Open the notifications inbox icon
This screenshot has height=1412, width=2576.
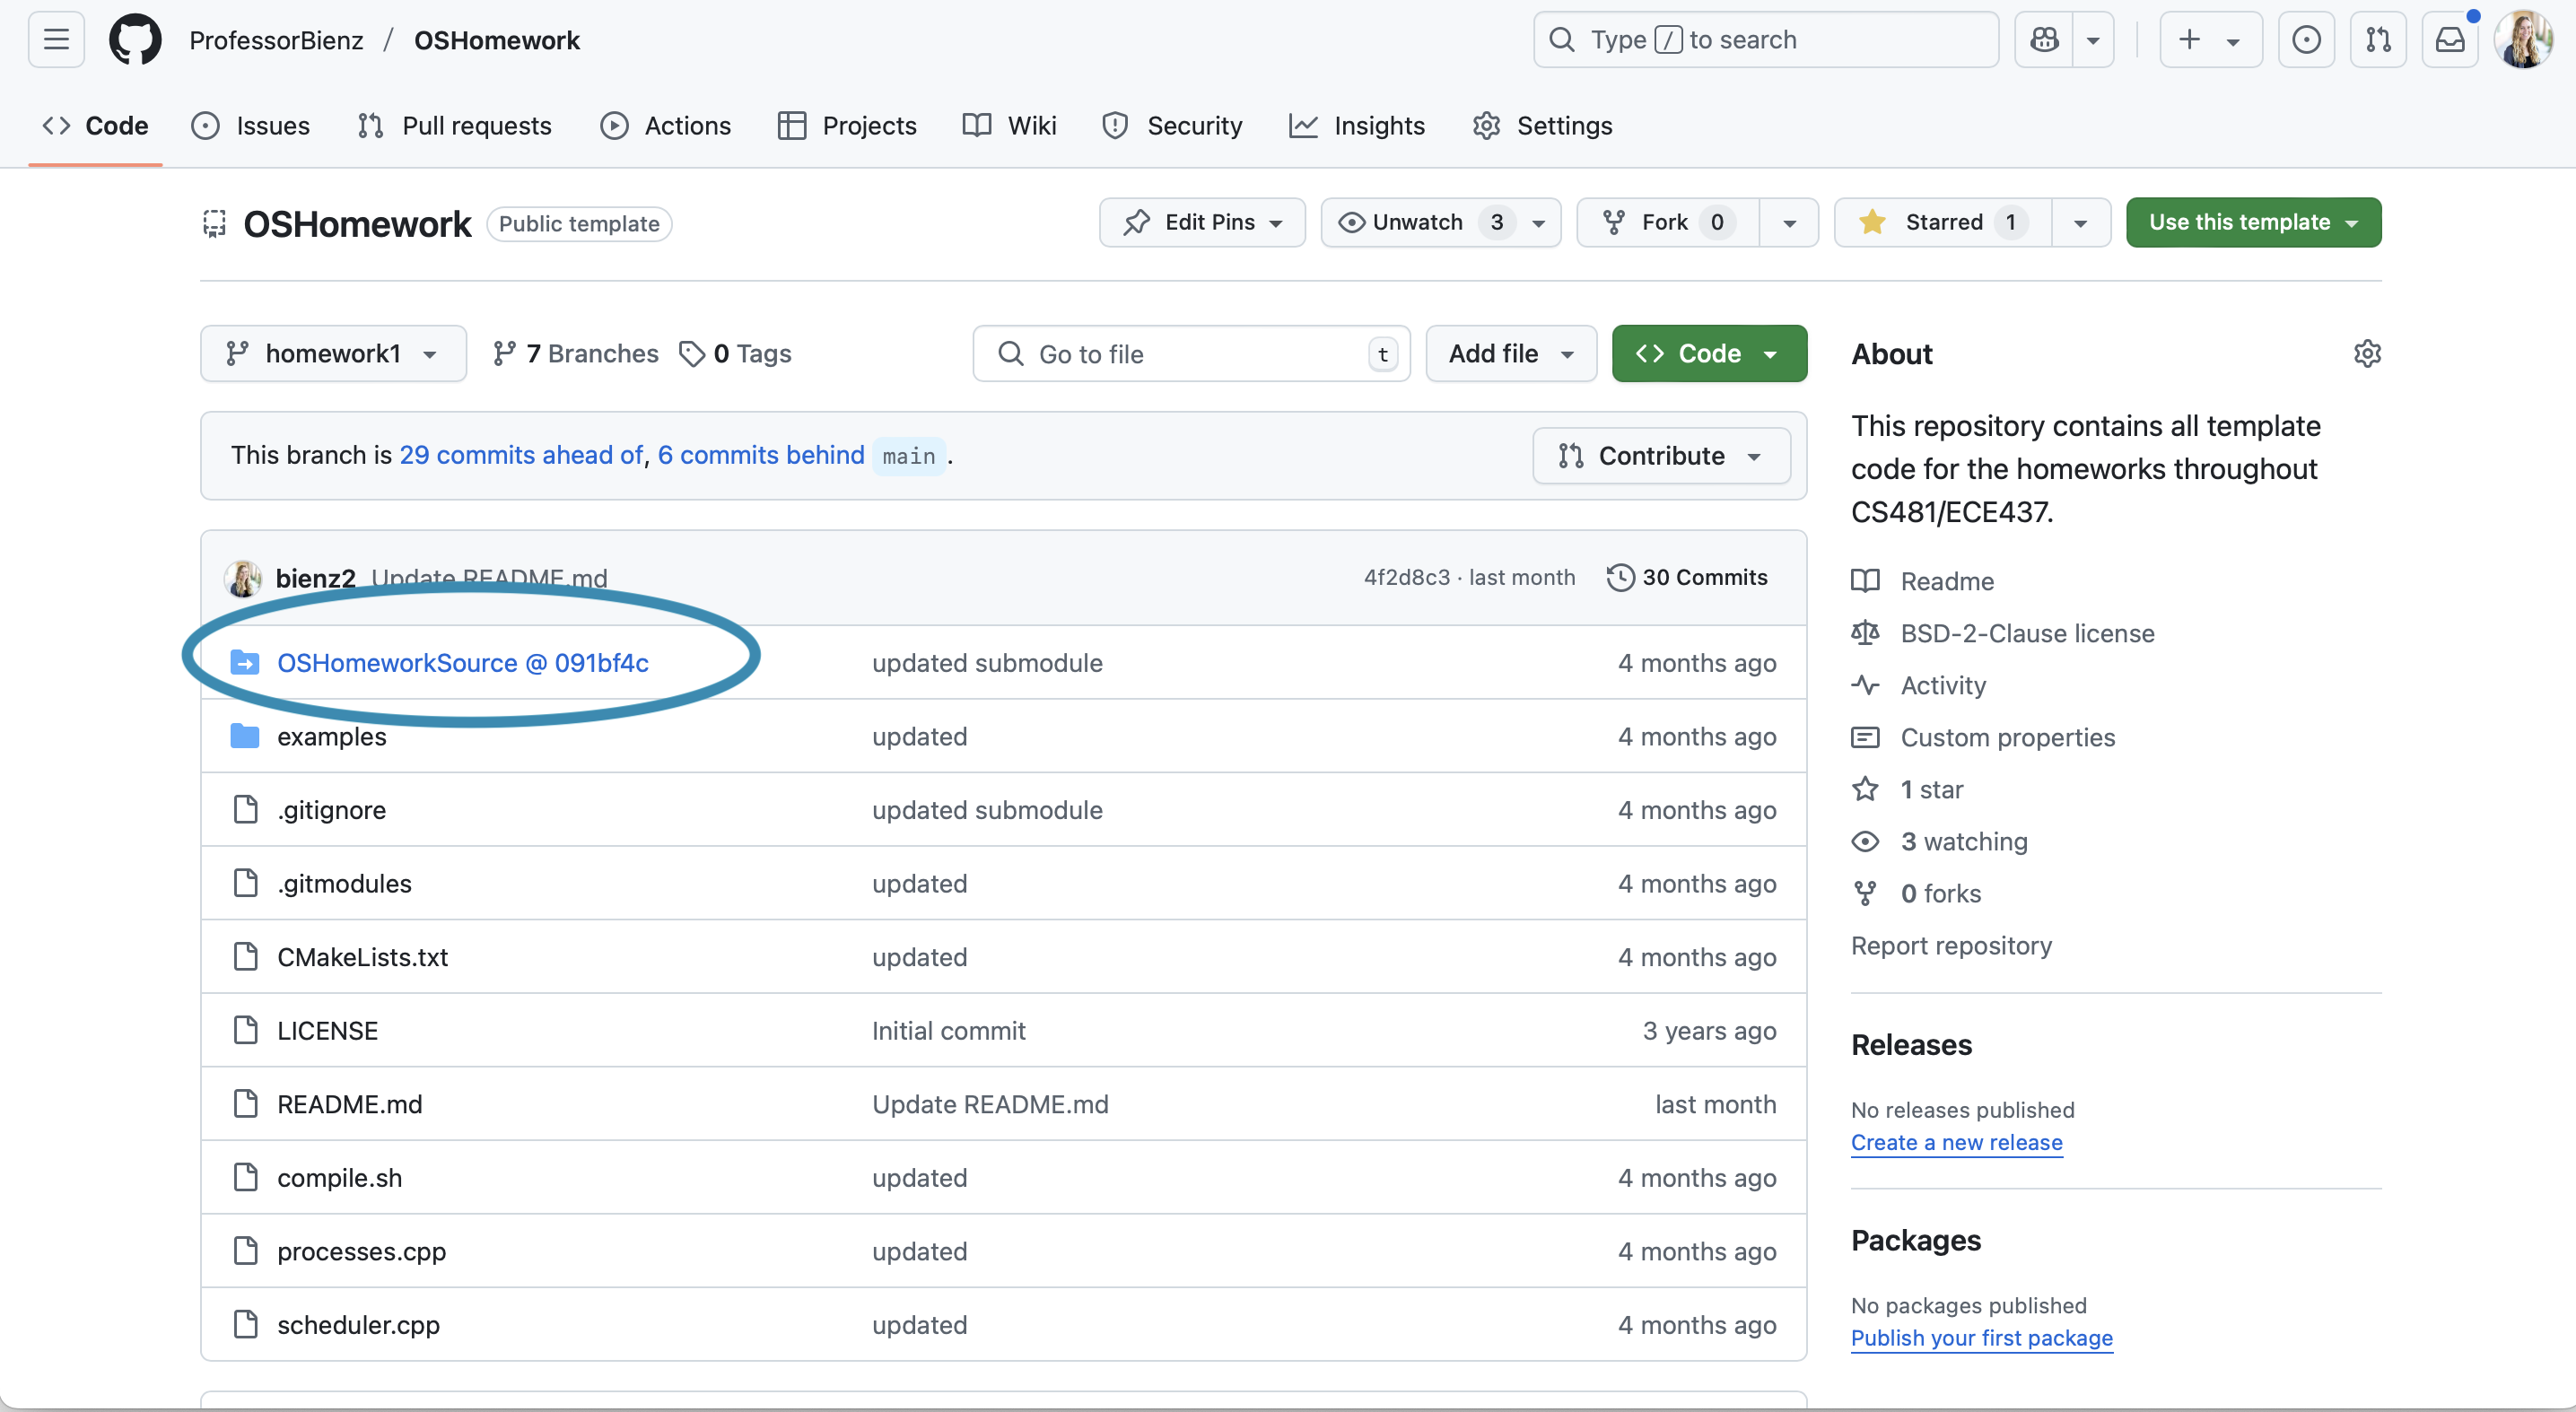point(2449,40)
